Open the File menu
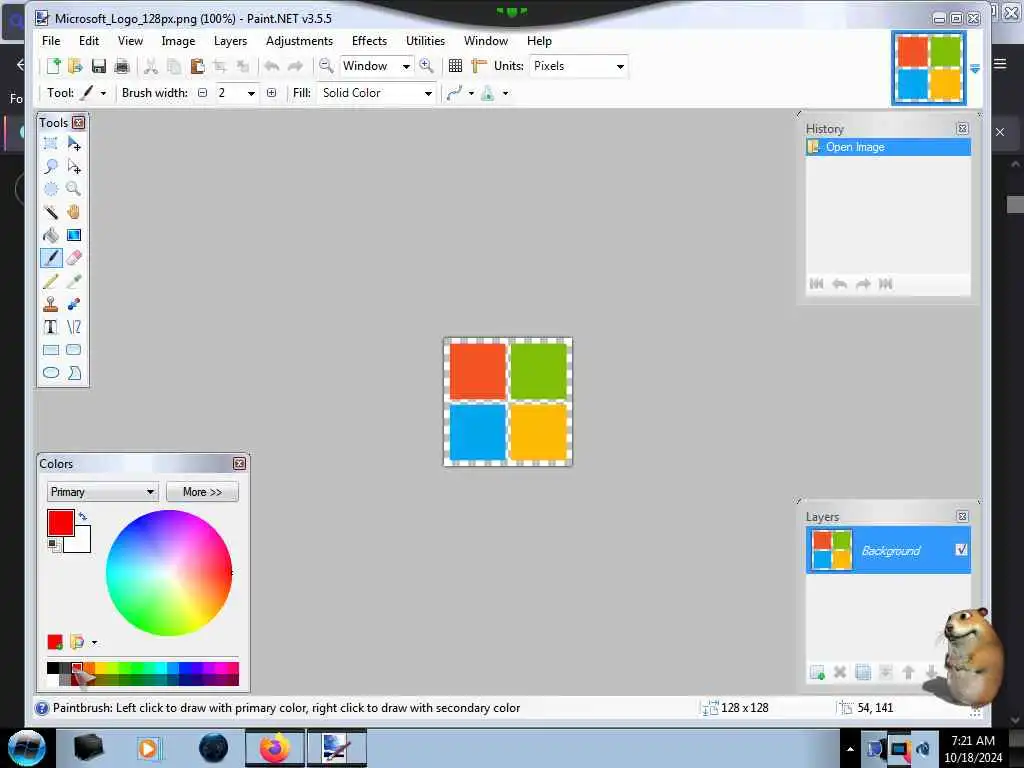This screenshot has width=1024, height=768. tap(51, 40)
